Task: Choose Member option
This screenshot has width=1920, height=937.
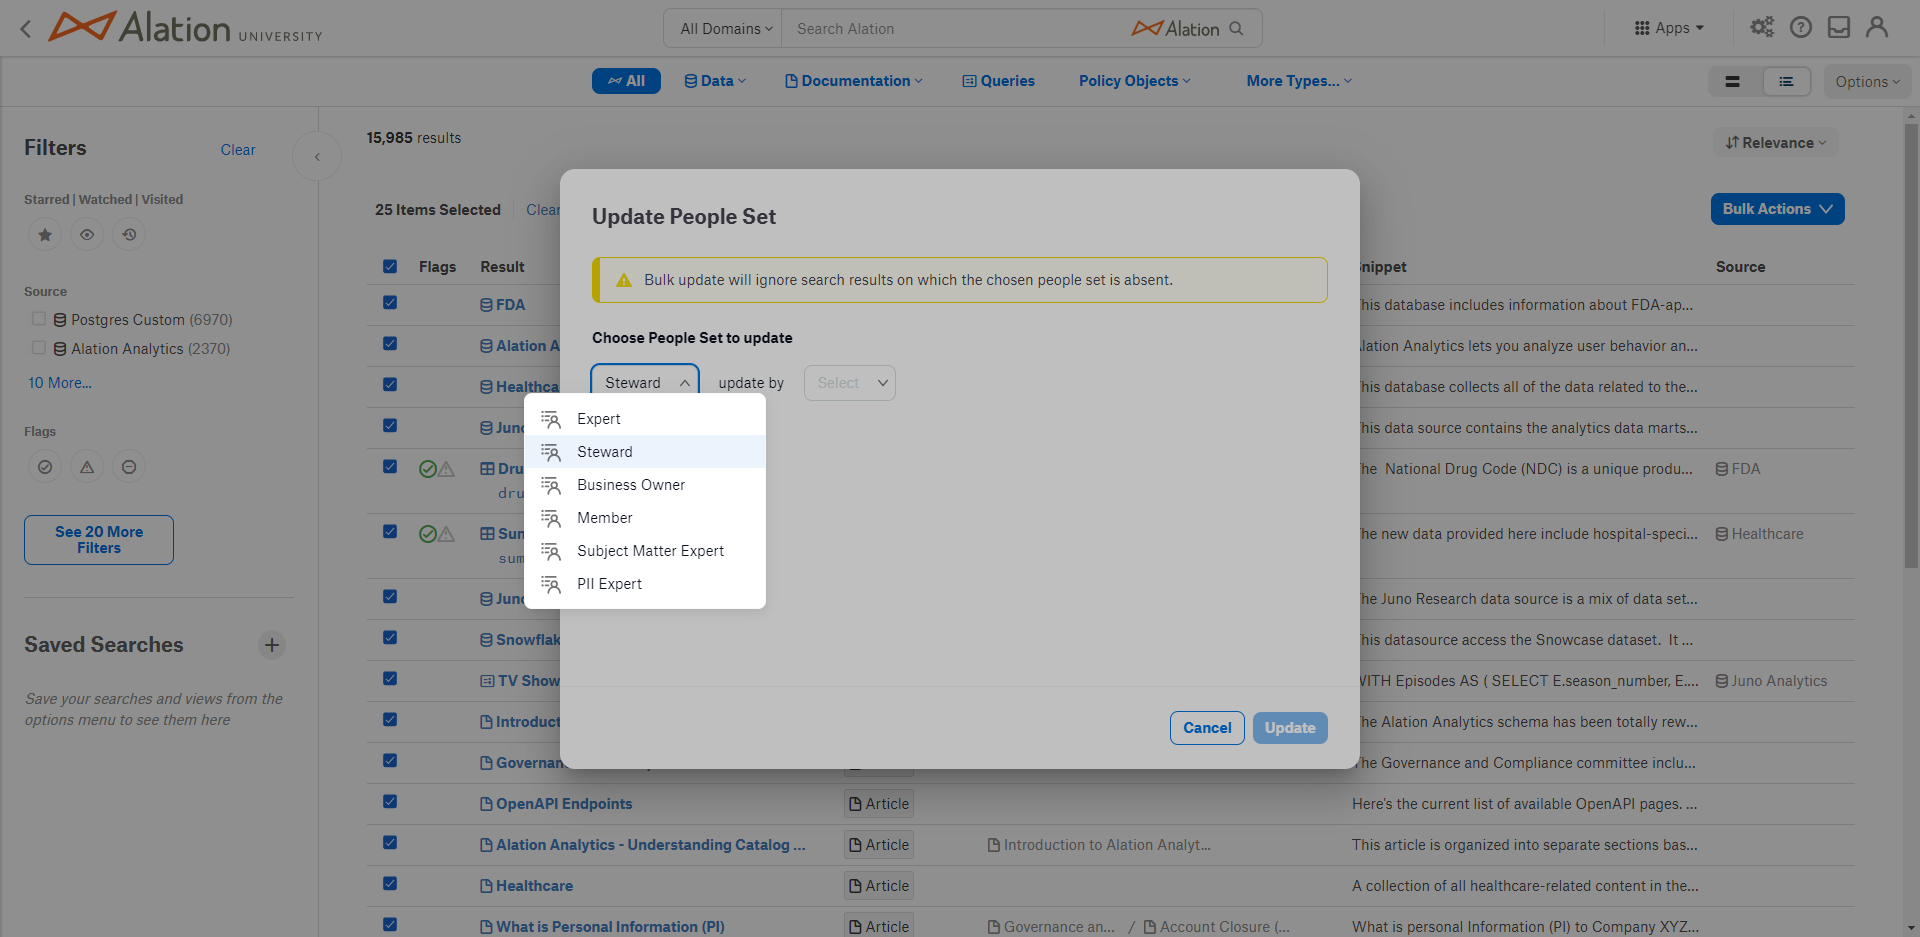Action: tap(645, 518)
